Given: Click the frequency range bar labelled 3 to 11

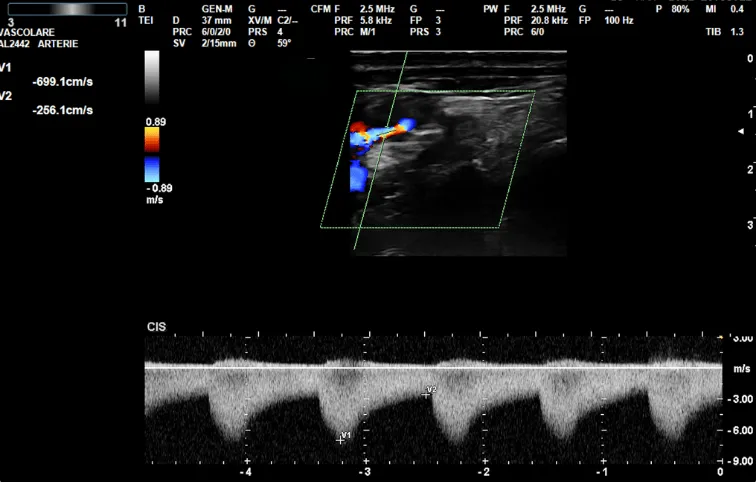Looking at the screenshot, I should pos(68,9).
